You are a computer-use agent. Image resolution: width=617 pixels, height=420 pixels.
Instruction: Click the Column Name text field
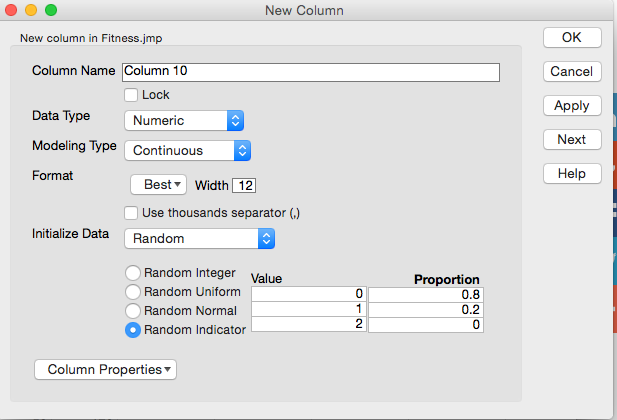pyautogui.click(x=311, y=72)
